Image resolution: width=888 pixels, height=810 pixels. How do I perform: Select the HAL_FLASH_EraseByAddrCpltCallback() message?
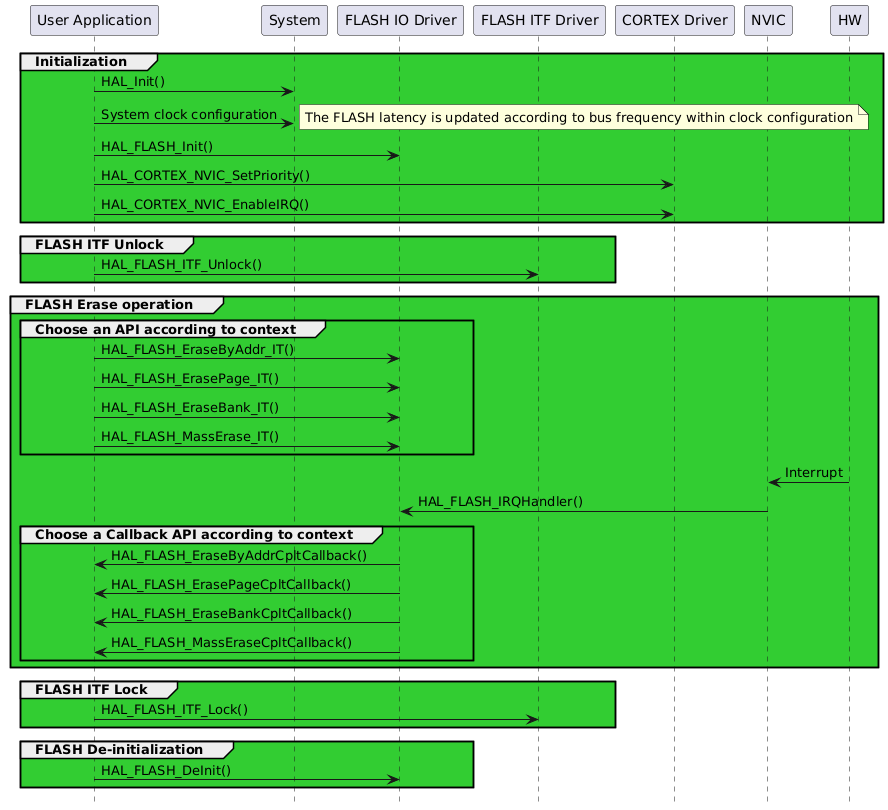239,556
